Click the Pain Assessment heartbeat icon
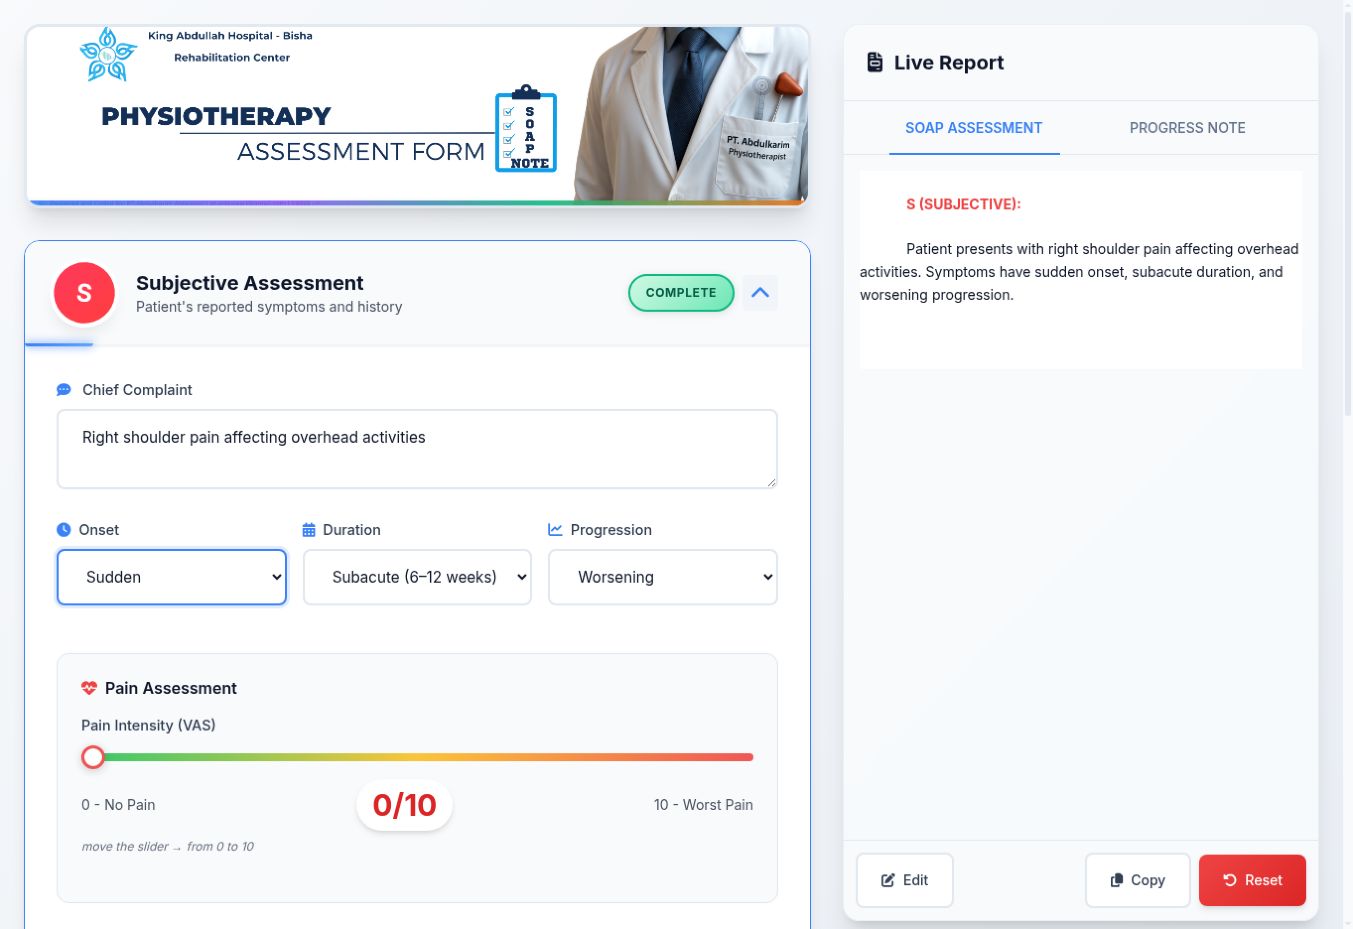 [89, 688]
